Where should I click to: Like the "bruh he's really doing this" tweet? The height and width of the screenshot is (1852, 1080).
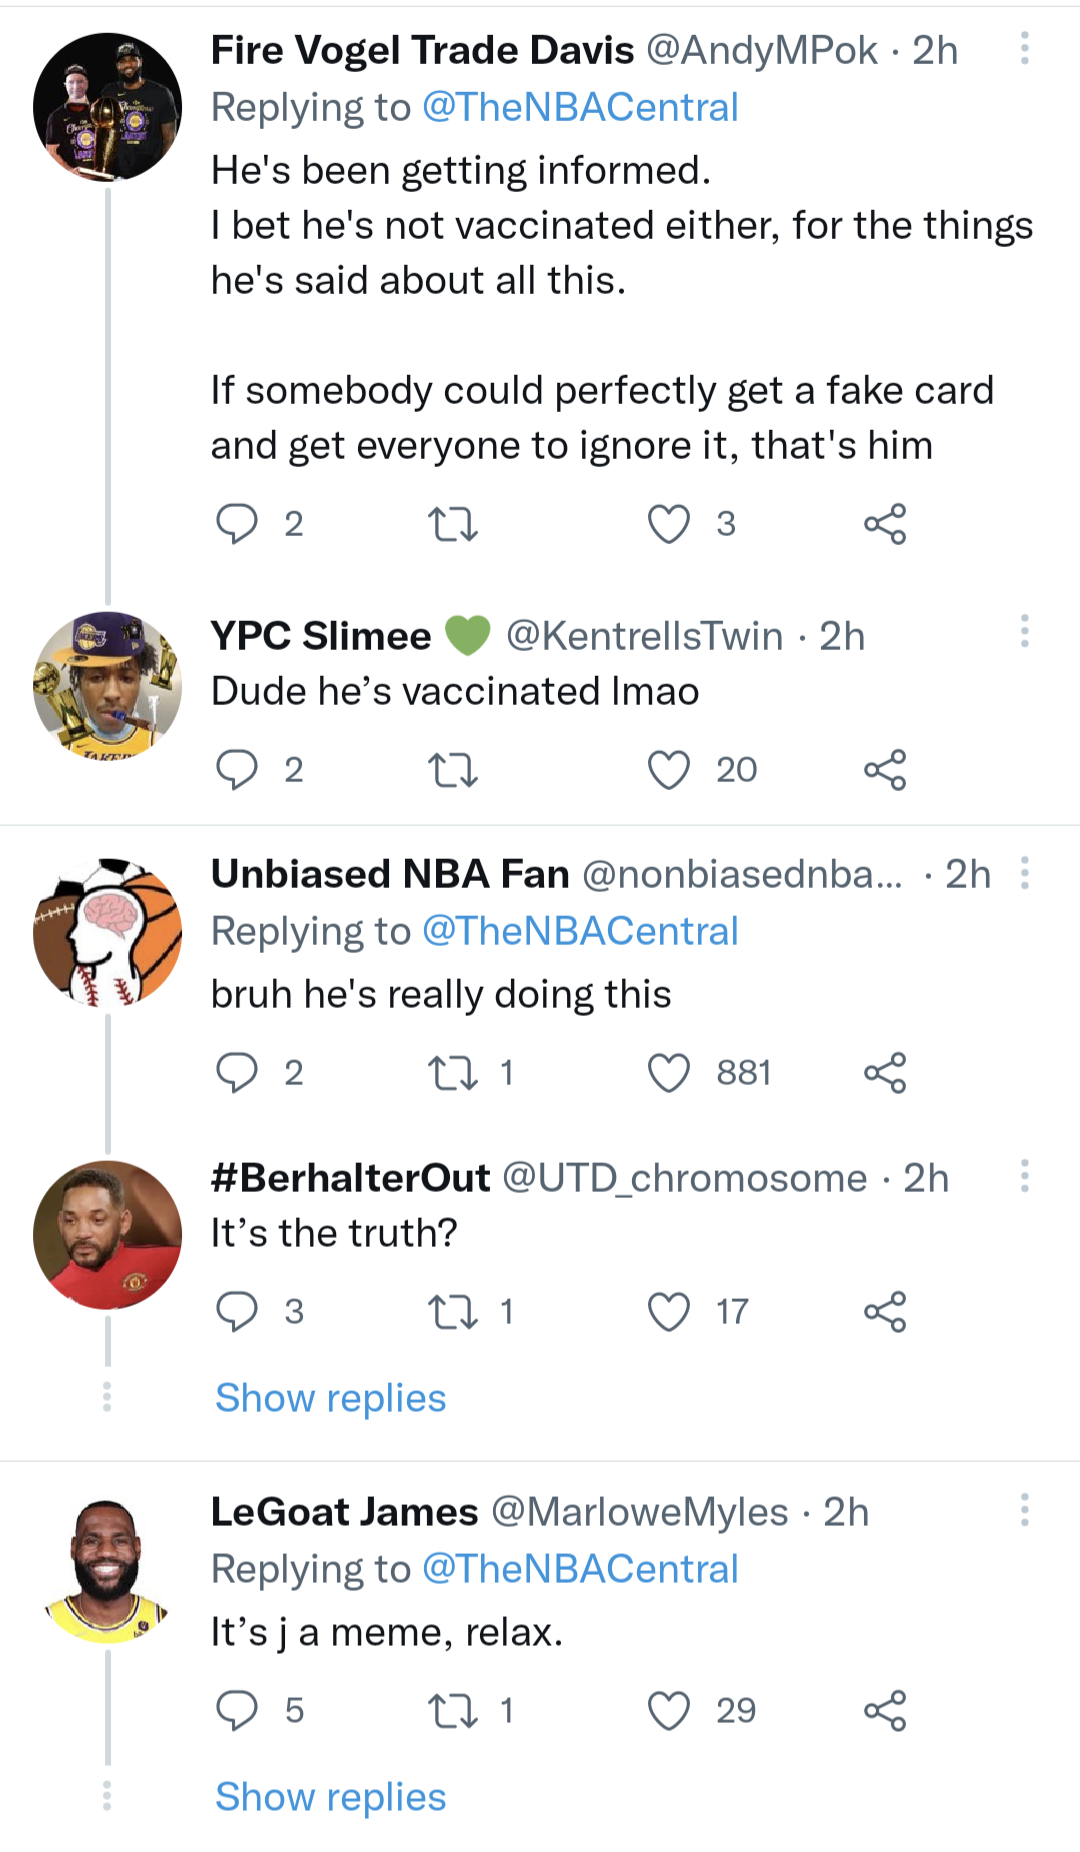pos(668,1073)
